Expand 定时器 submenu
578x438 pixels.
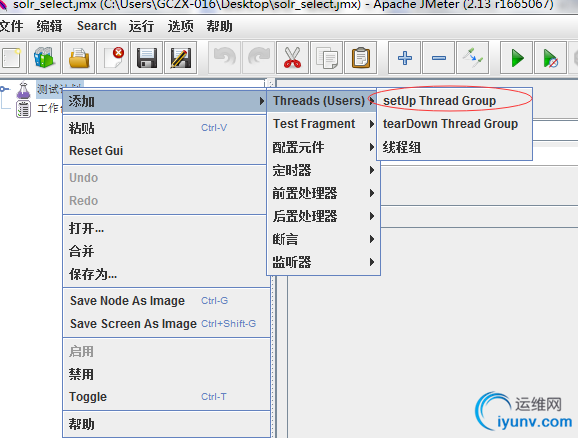pos(323,170)
